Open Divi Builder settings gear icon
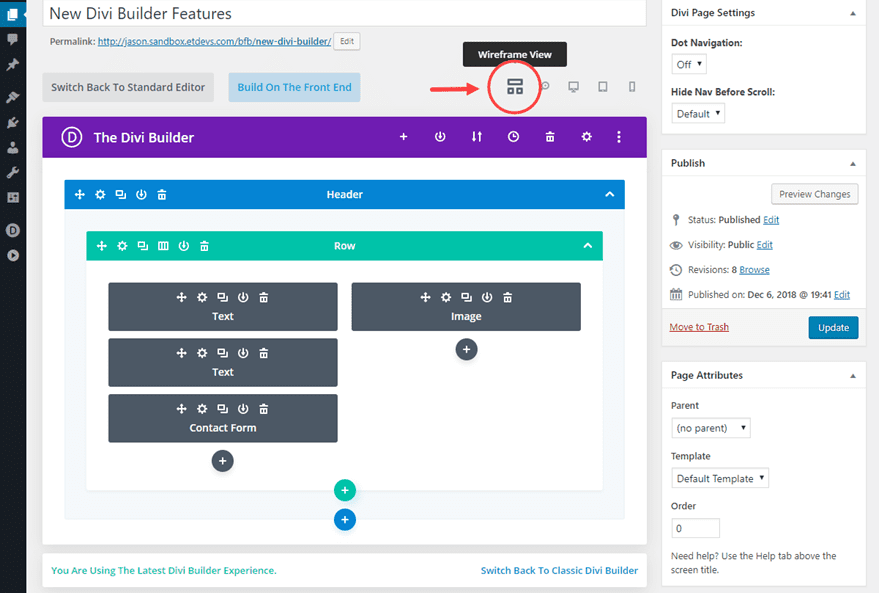The width and height of the screenshot is (880, 593). (586, 137)
